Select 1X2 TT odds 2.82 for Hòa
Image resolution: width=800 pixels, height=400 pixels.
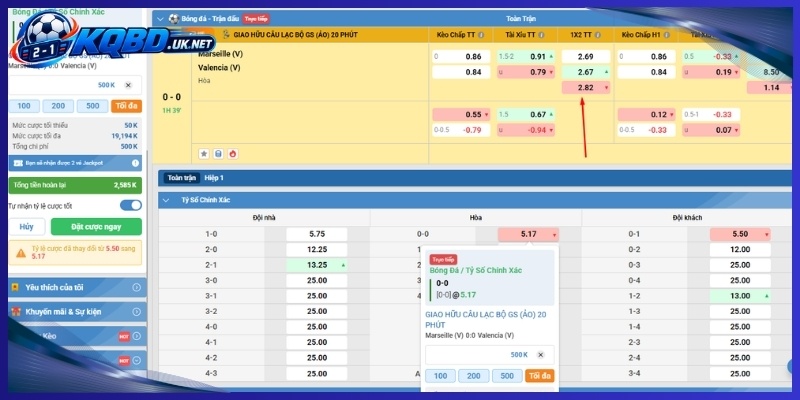click(586, 88)
